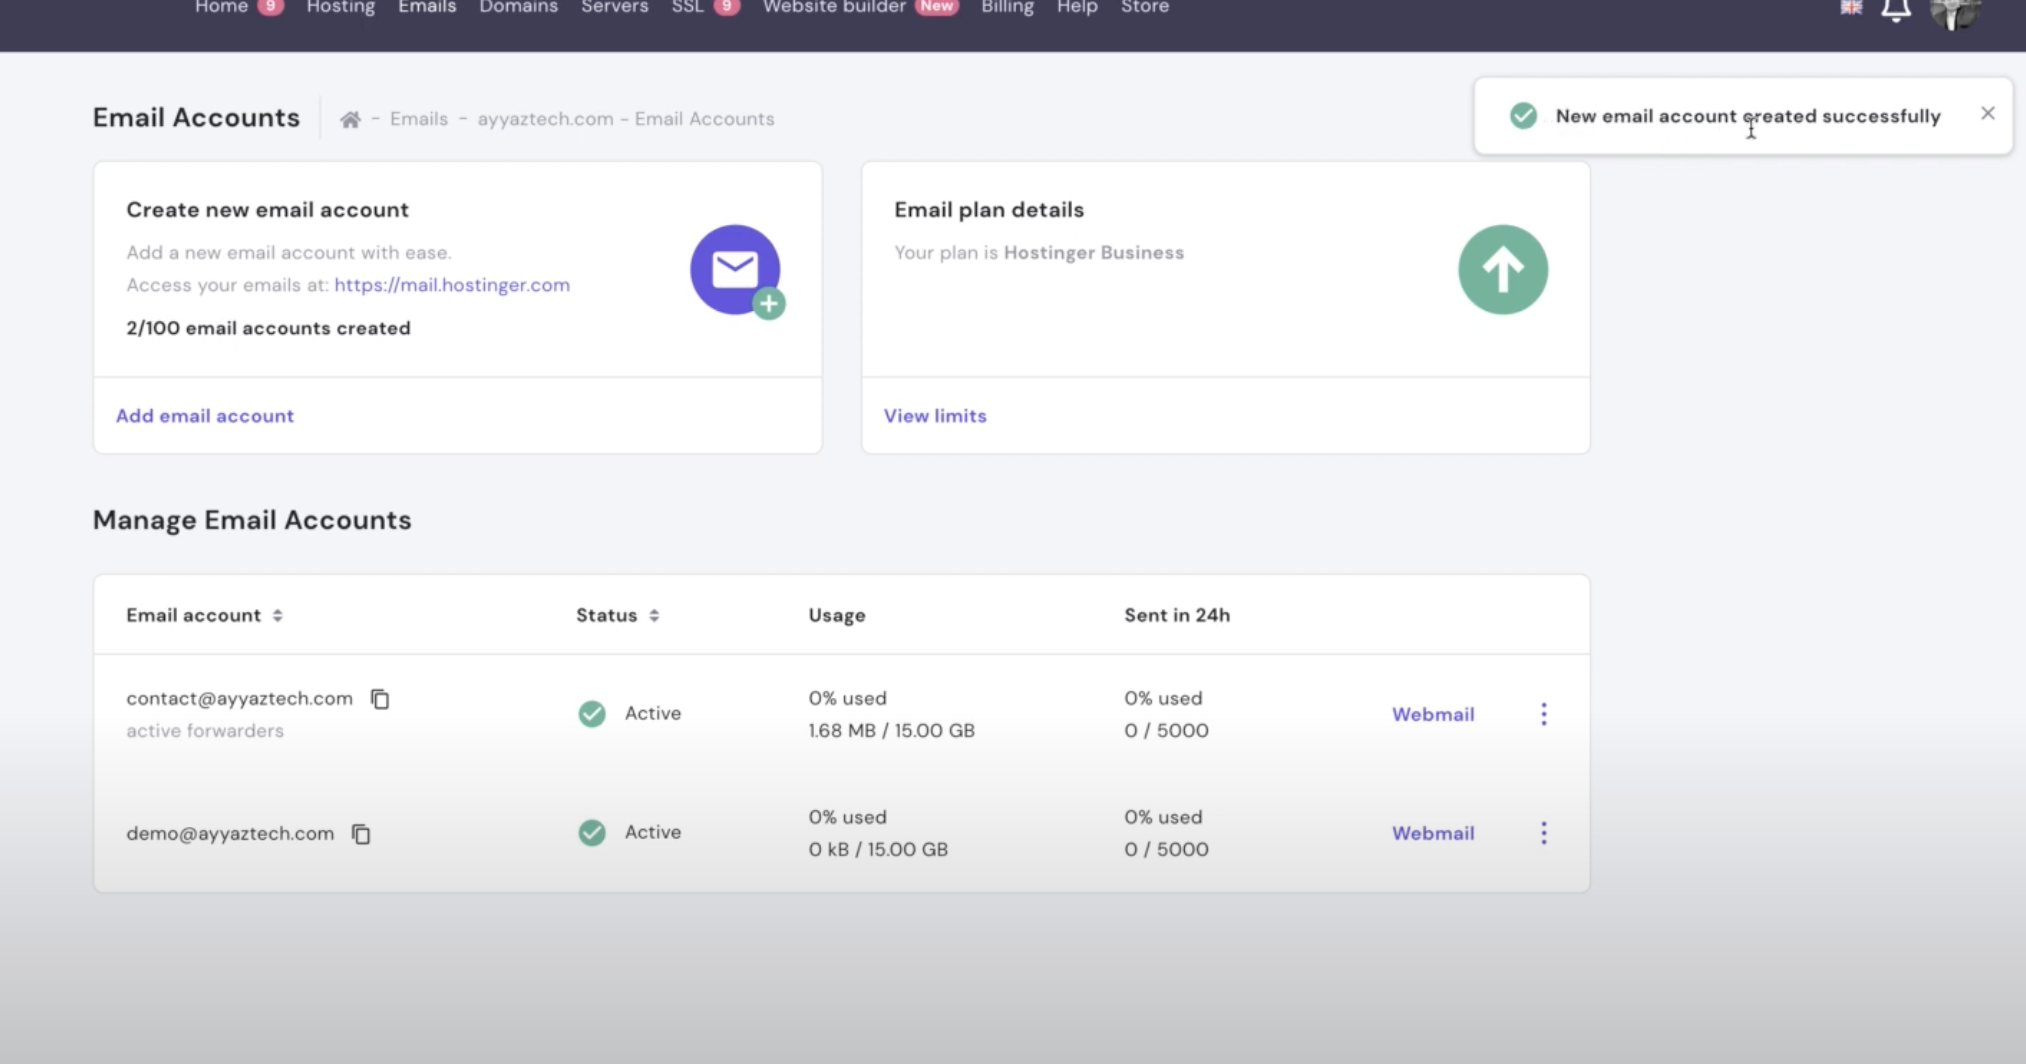Image resolution: width=2026 pixels, height=1064 pixels.
Task: Dismiss the success notification toast
Action: tap(1987, 114)
